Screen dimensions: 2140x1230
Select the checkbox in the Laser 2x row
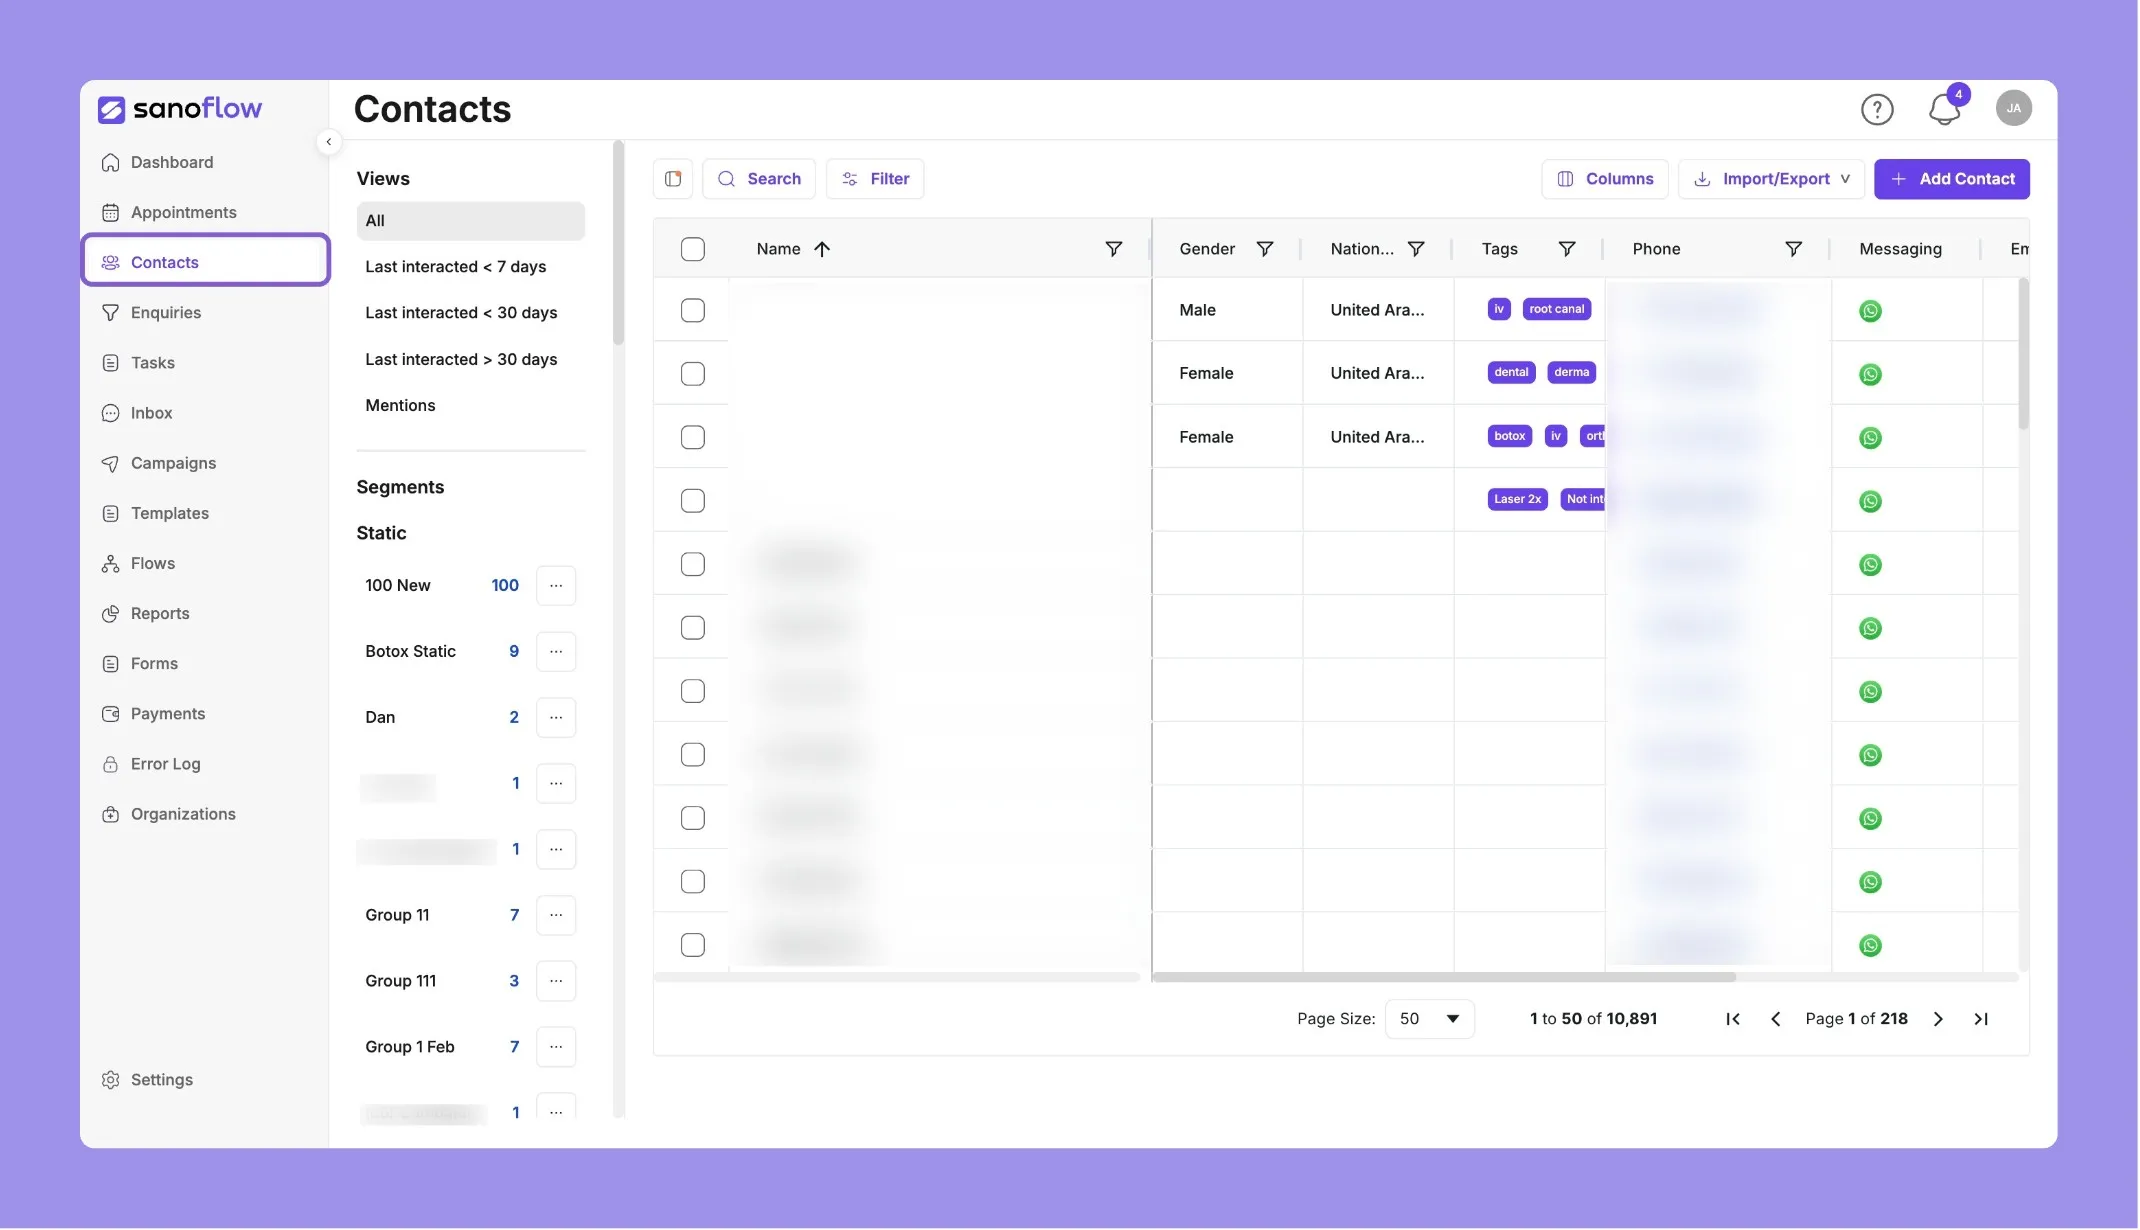pos(692,501)
